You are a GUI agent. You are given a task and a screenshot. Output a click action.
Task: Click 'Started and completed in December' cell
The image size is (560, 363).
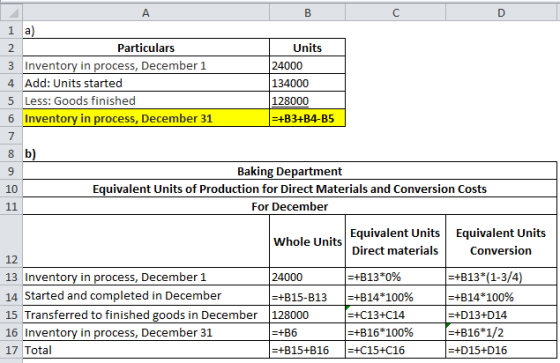coord(146,295)
